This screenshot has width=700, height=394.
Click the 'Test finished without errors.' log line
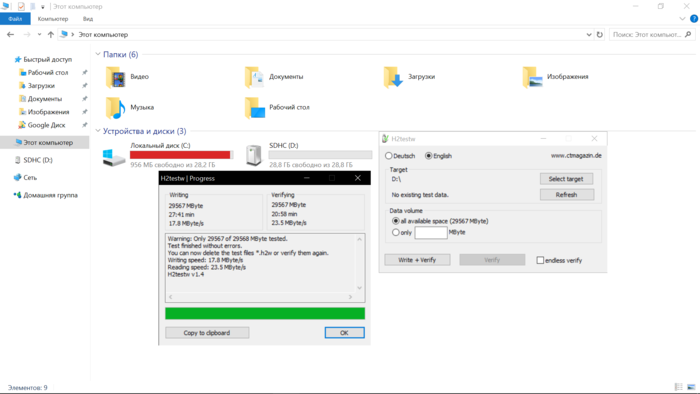tap(204, 246)
